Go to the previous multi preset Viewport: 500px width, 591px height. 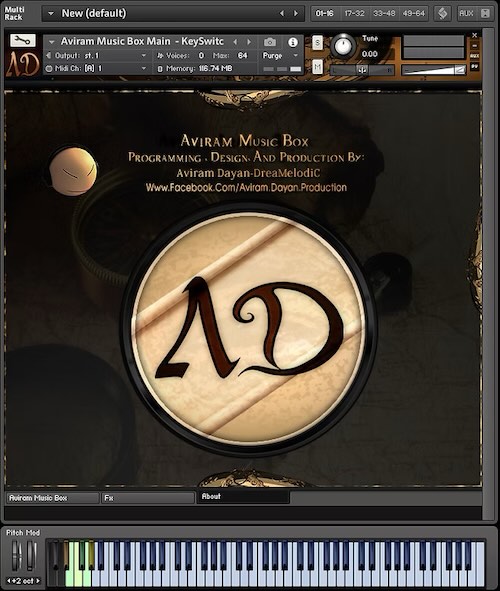pos(281,14)
